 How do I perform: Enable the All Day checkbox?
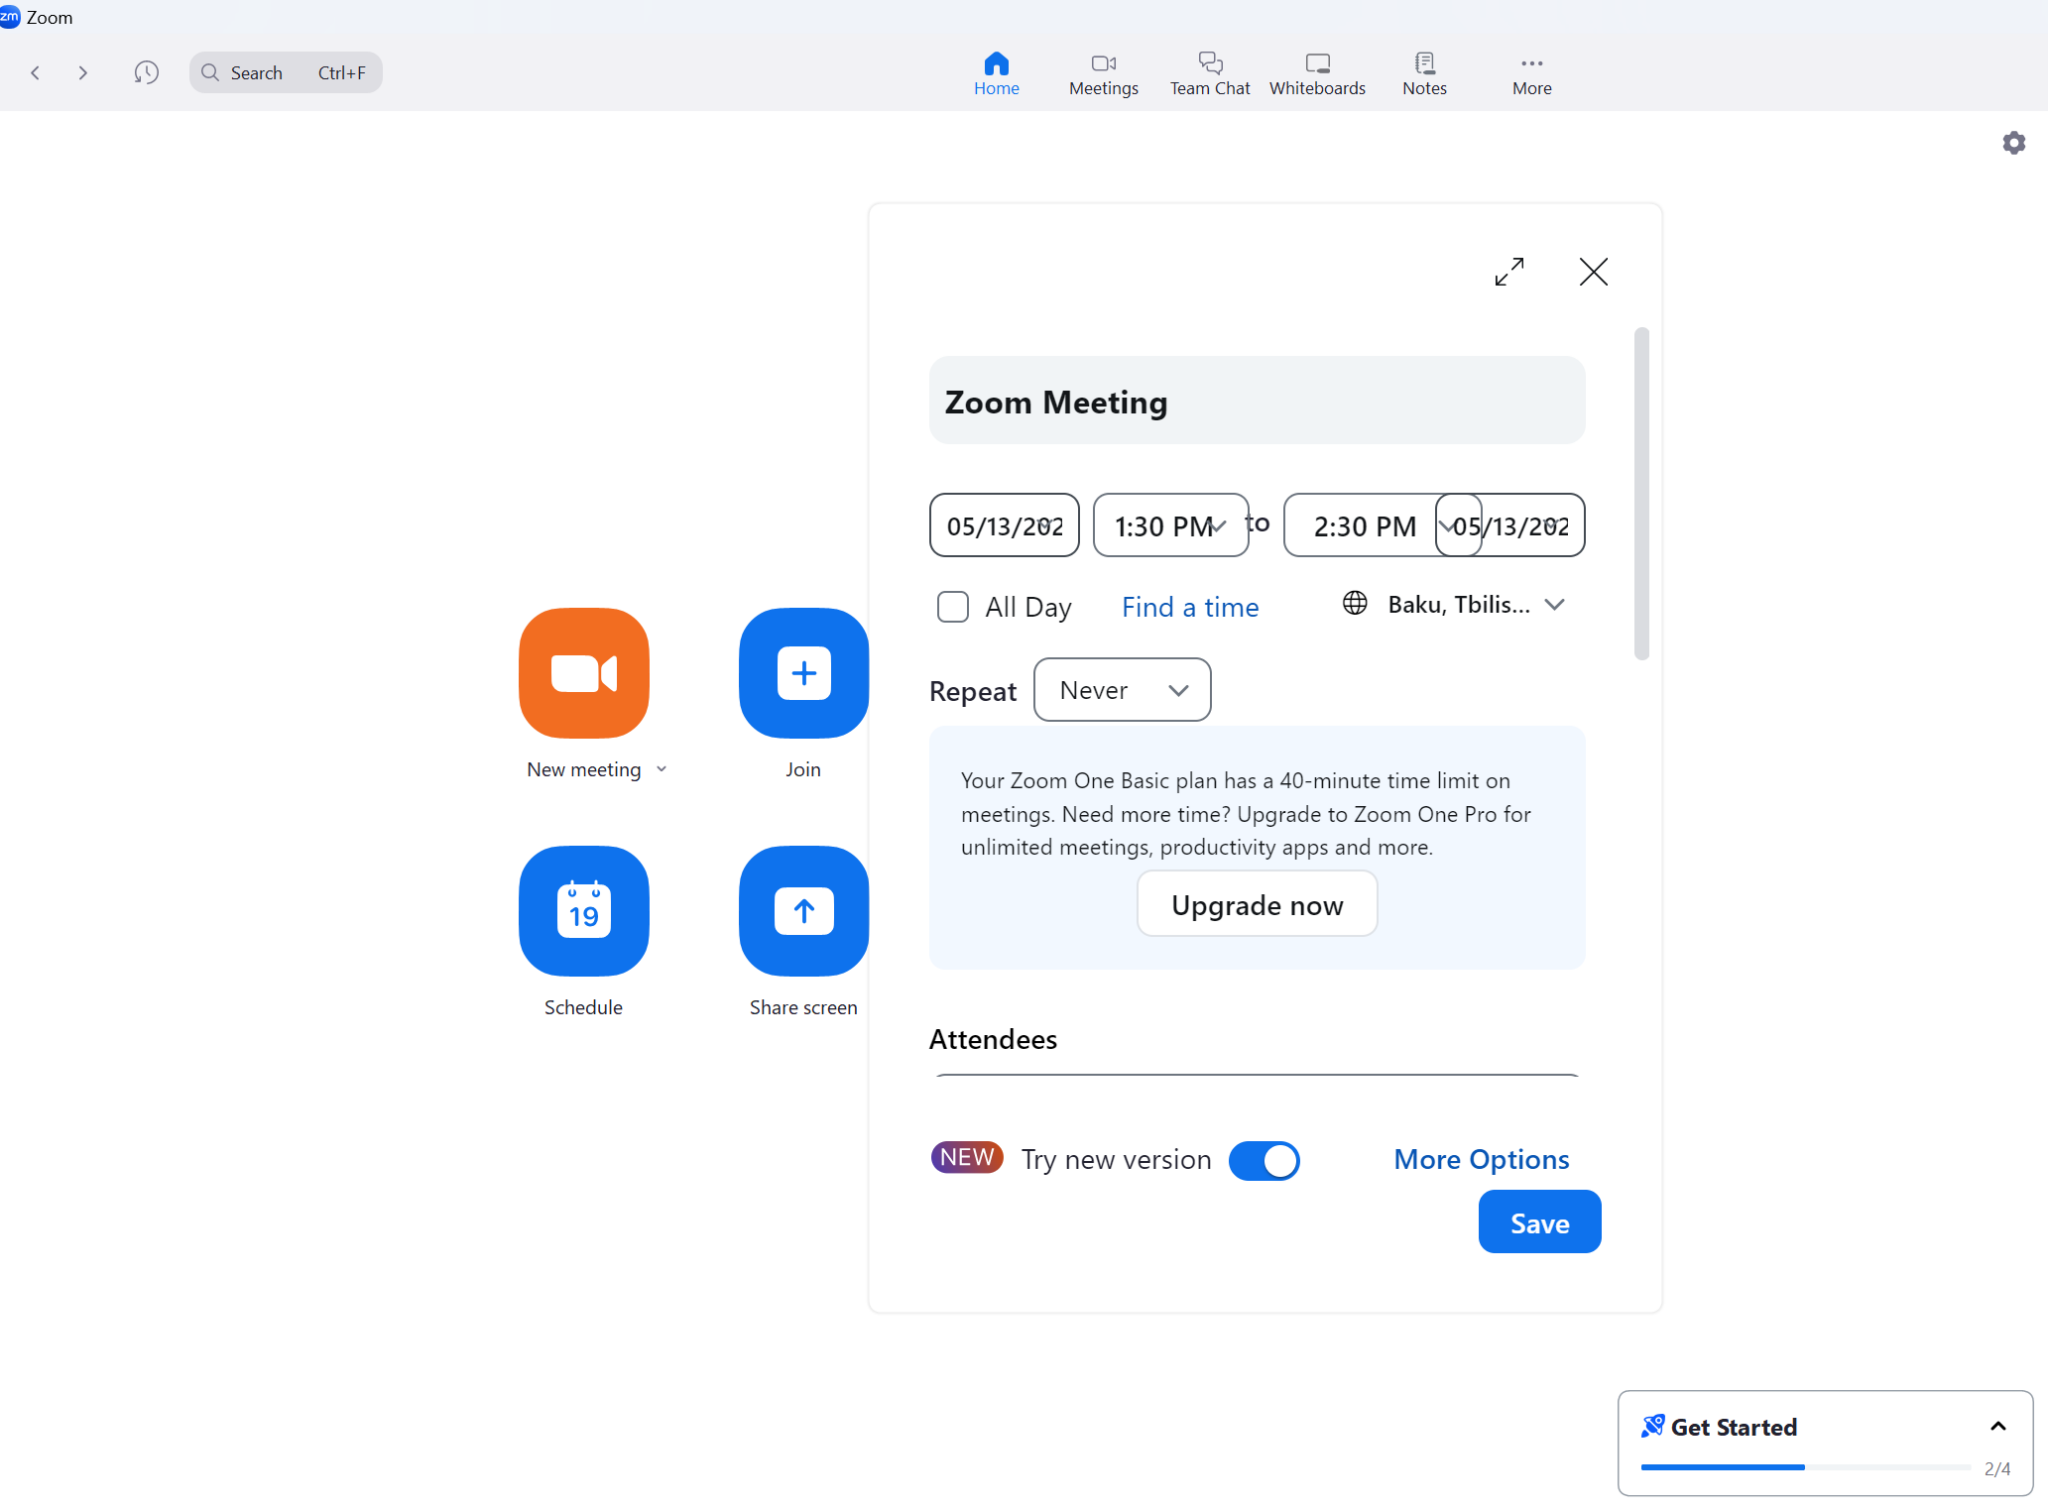tap(953, 606)
